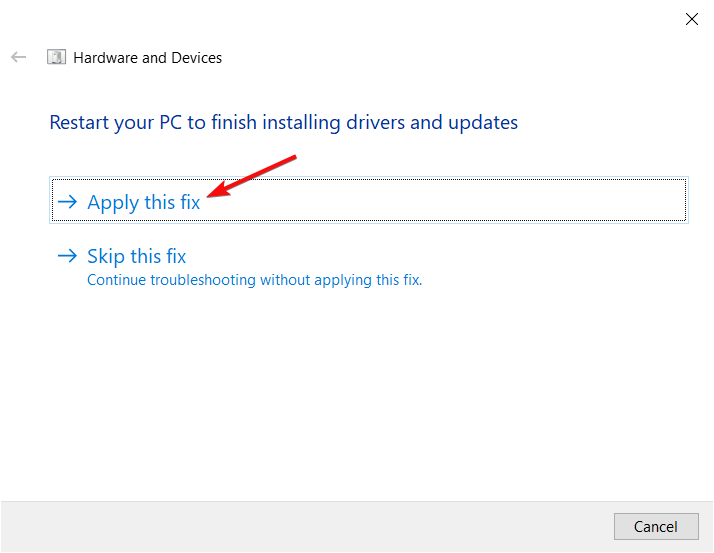Viewport: 714px width, 553px height.
Task: Click the word Devices in the title
Action: pos(197,58)
